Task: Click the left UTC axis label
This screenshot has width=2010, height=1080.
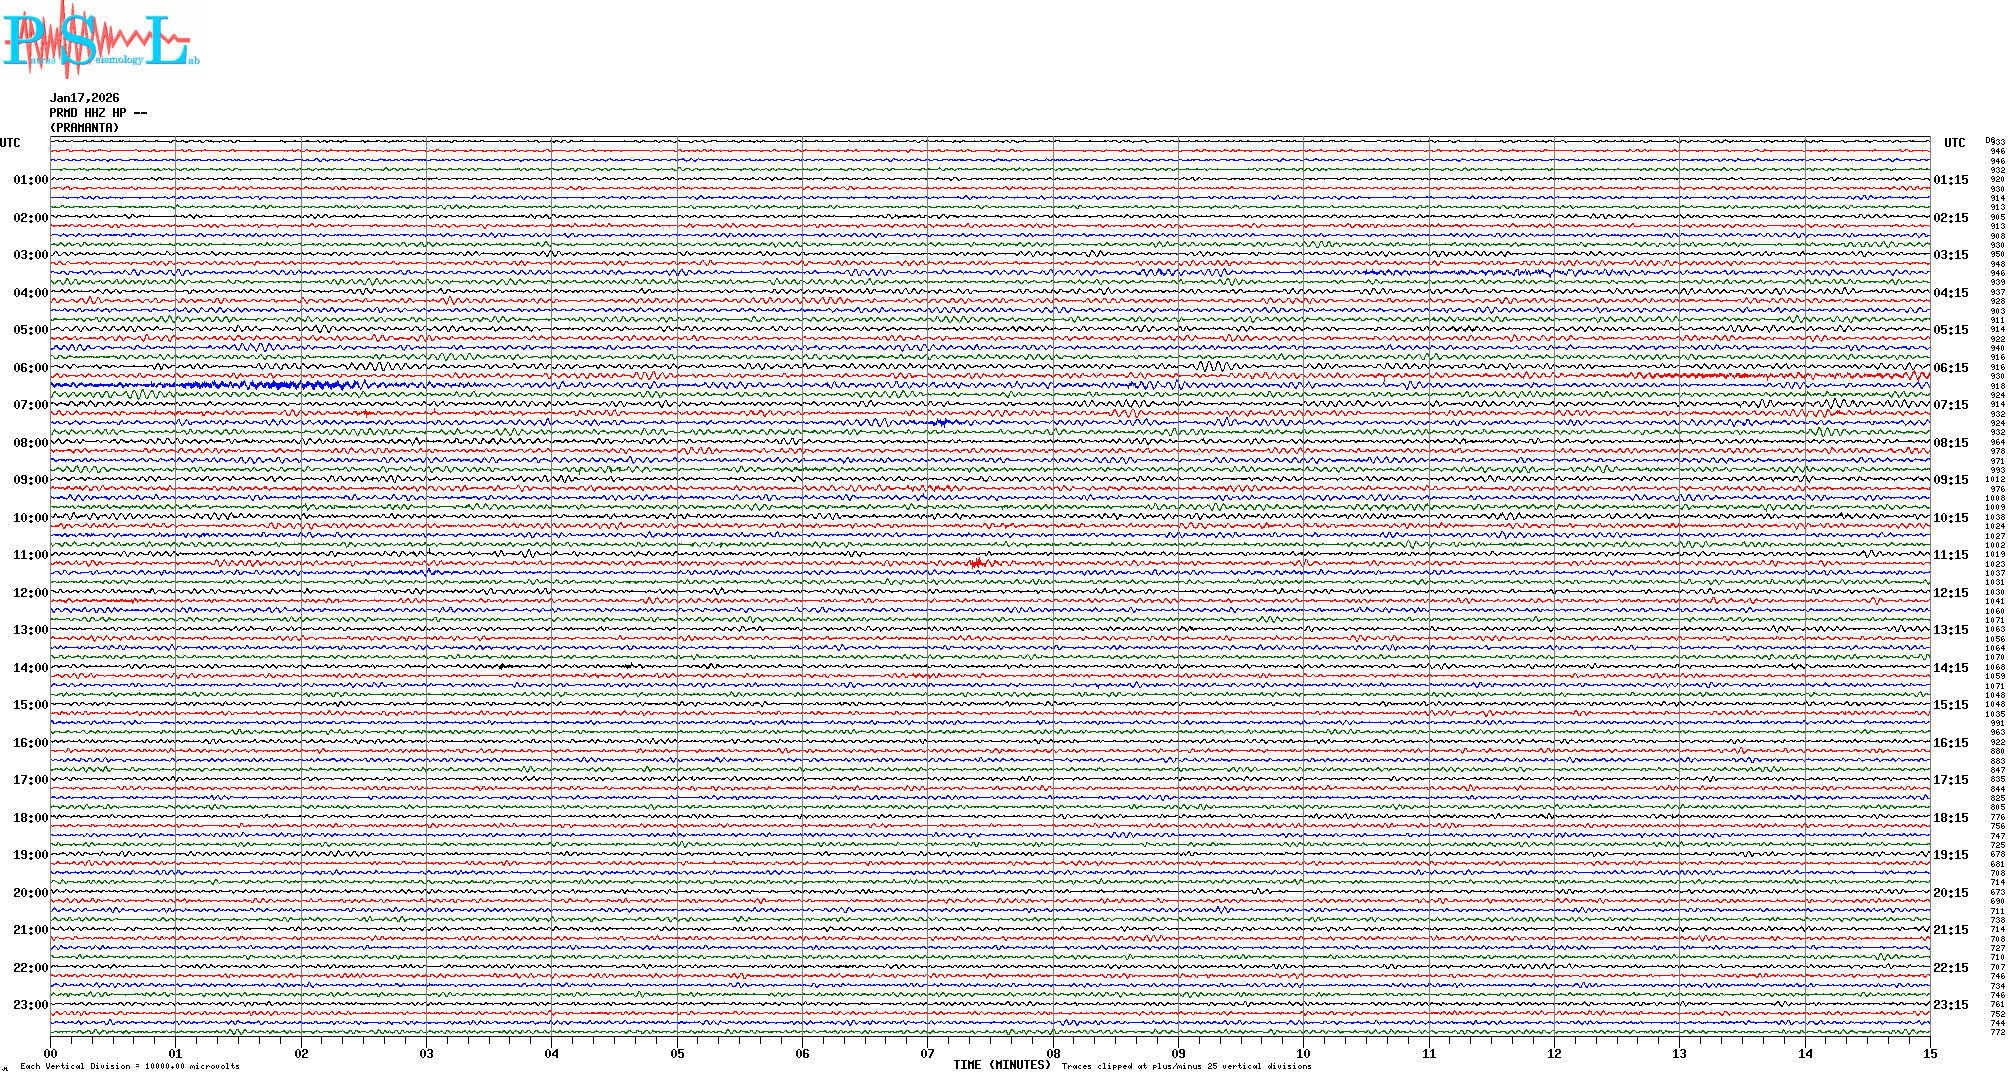Action: click(10, 143)
